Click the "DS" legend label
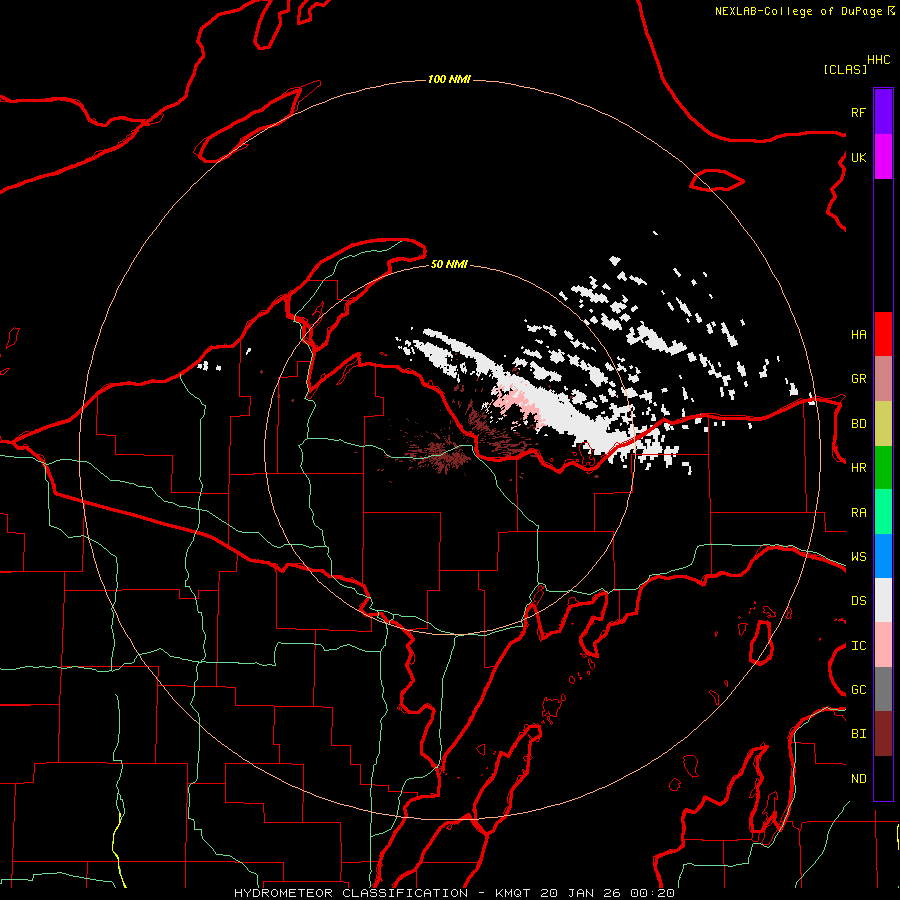Viewport: 900px width, 900px height. click(858, 601)
